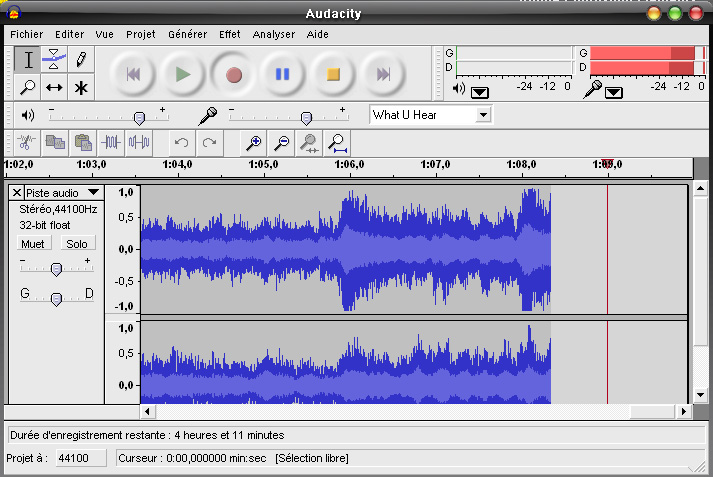Click the remaining recording time status text
Screen dimensions: 713x477
pos(147,435)
